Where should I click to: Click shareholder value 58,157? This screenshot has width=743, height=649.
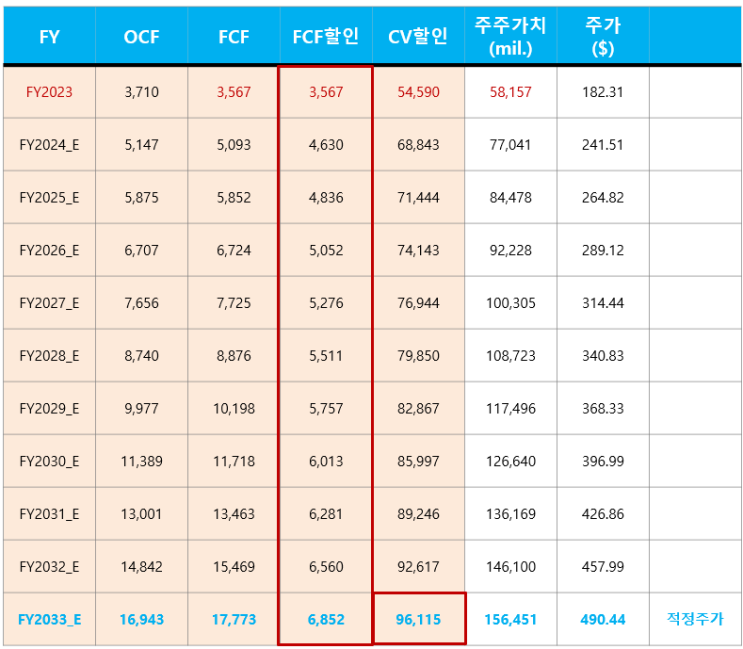pyautogui.click(x=510, y=92)
